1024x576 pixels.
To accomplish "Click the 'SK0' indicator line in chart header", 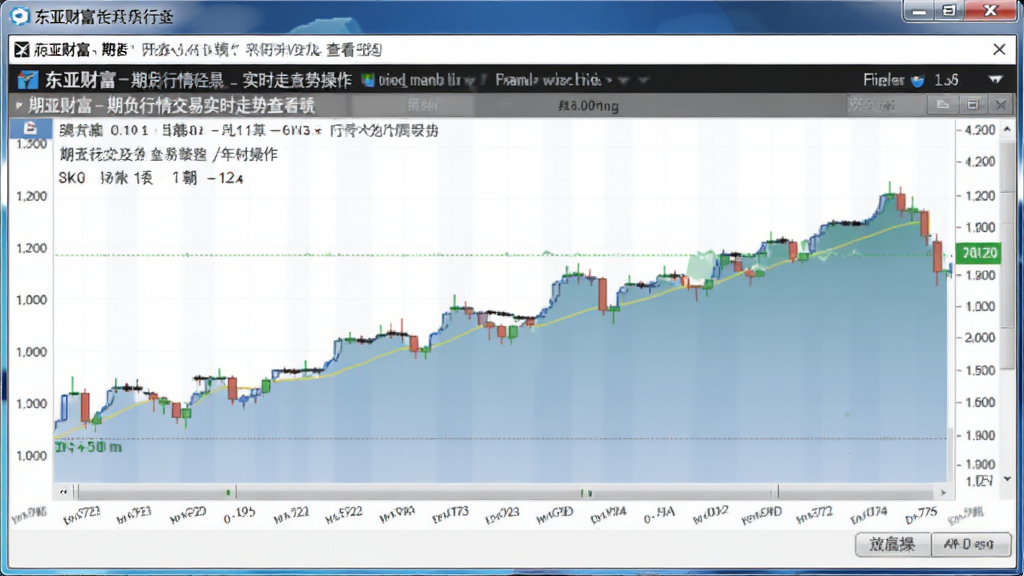I will click(151, 178).
